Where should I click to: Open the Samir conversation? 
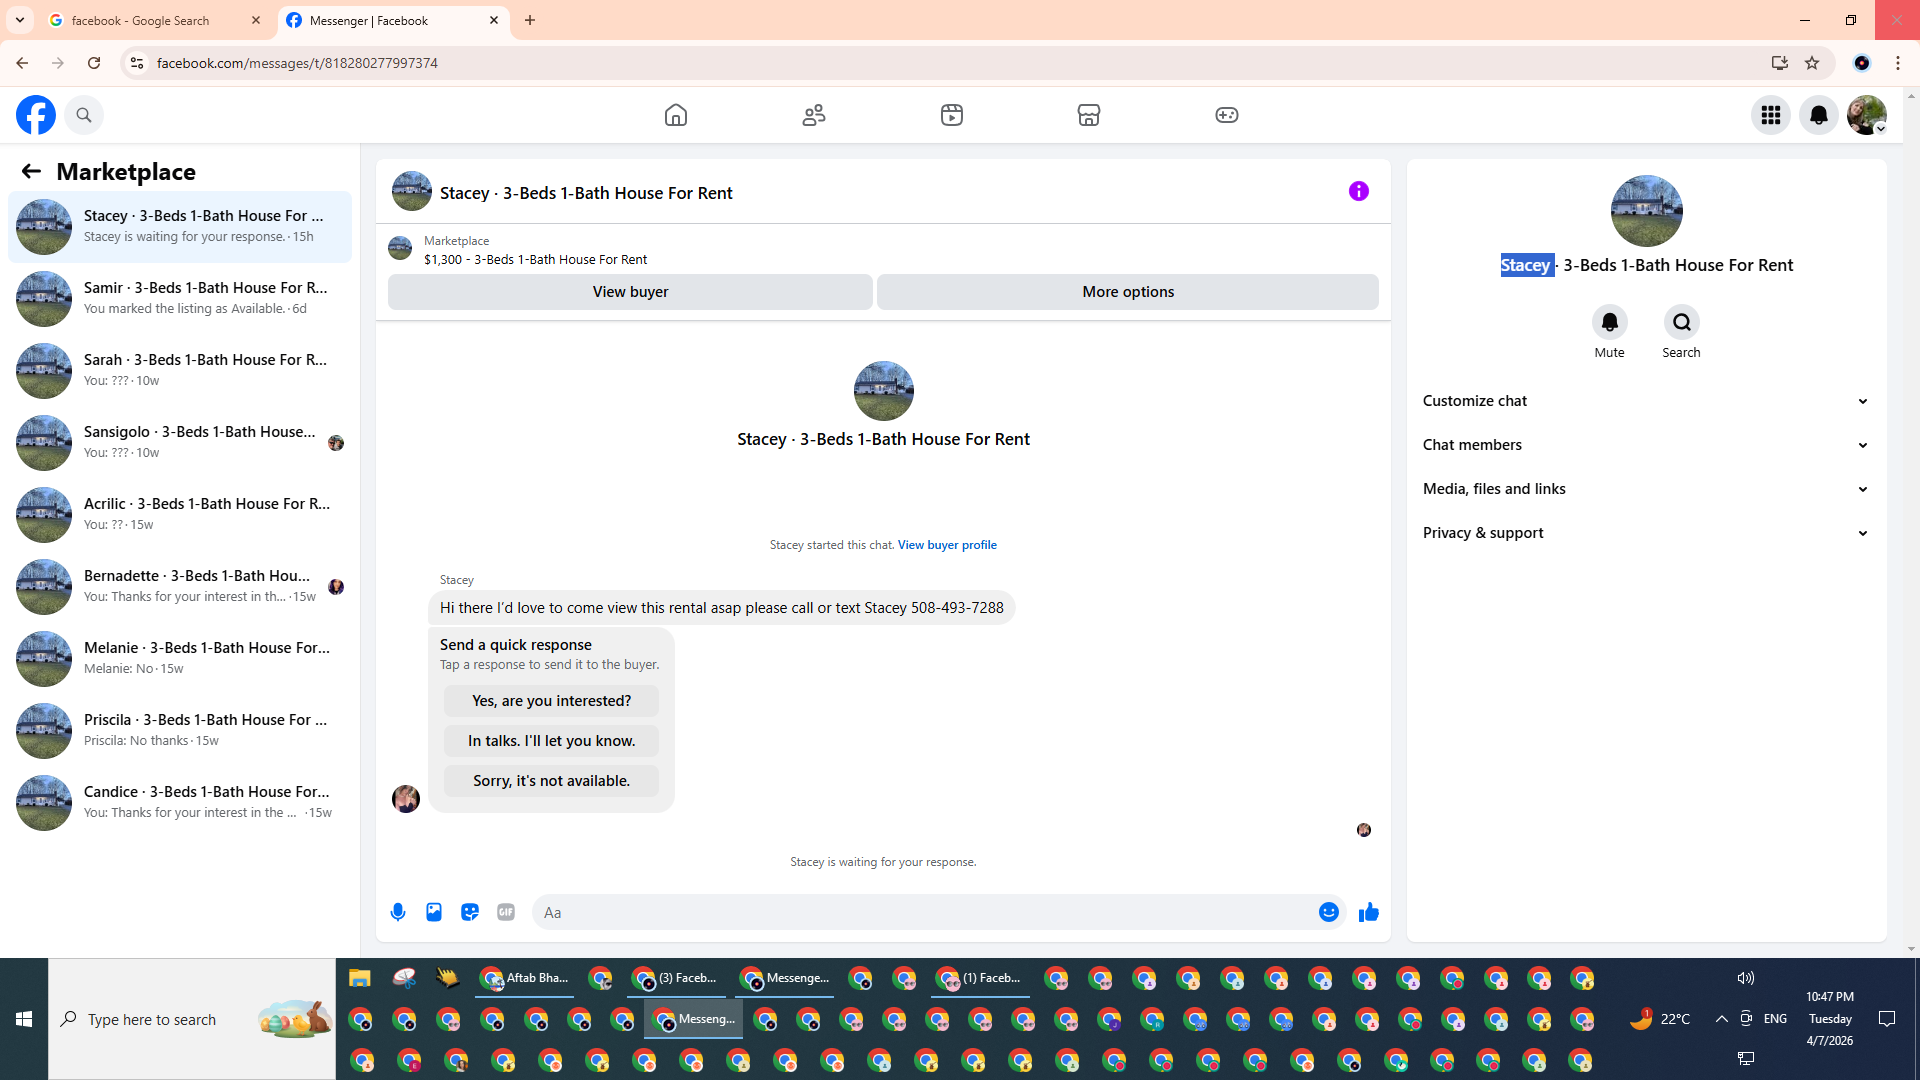coord(180,298)
